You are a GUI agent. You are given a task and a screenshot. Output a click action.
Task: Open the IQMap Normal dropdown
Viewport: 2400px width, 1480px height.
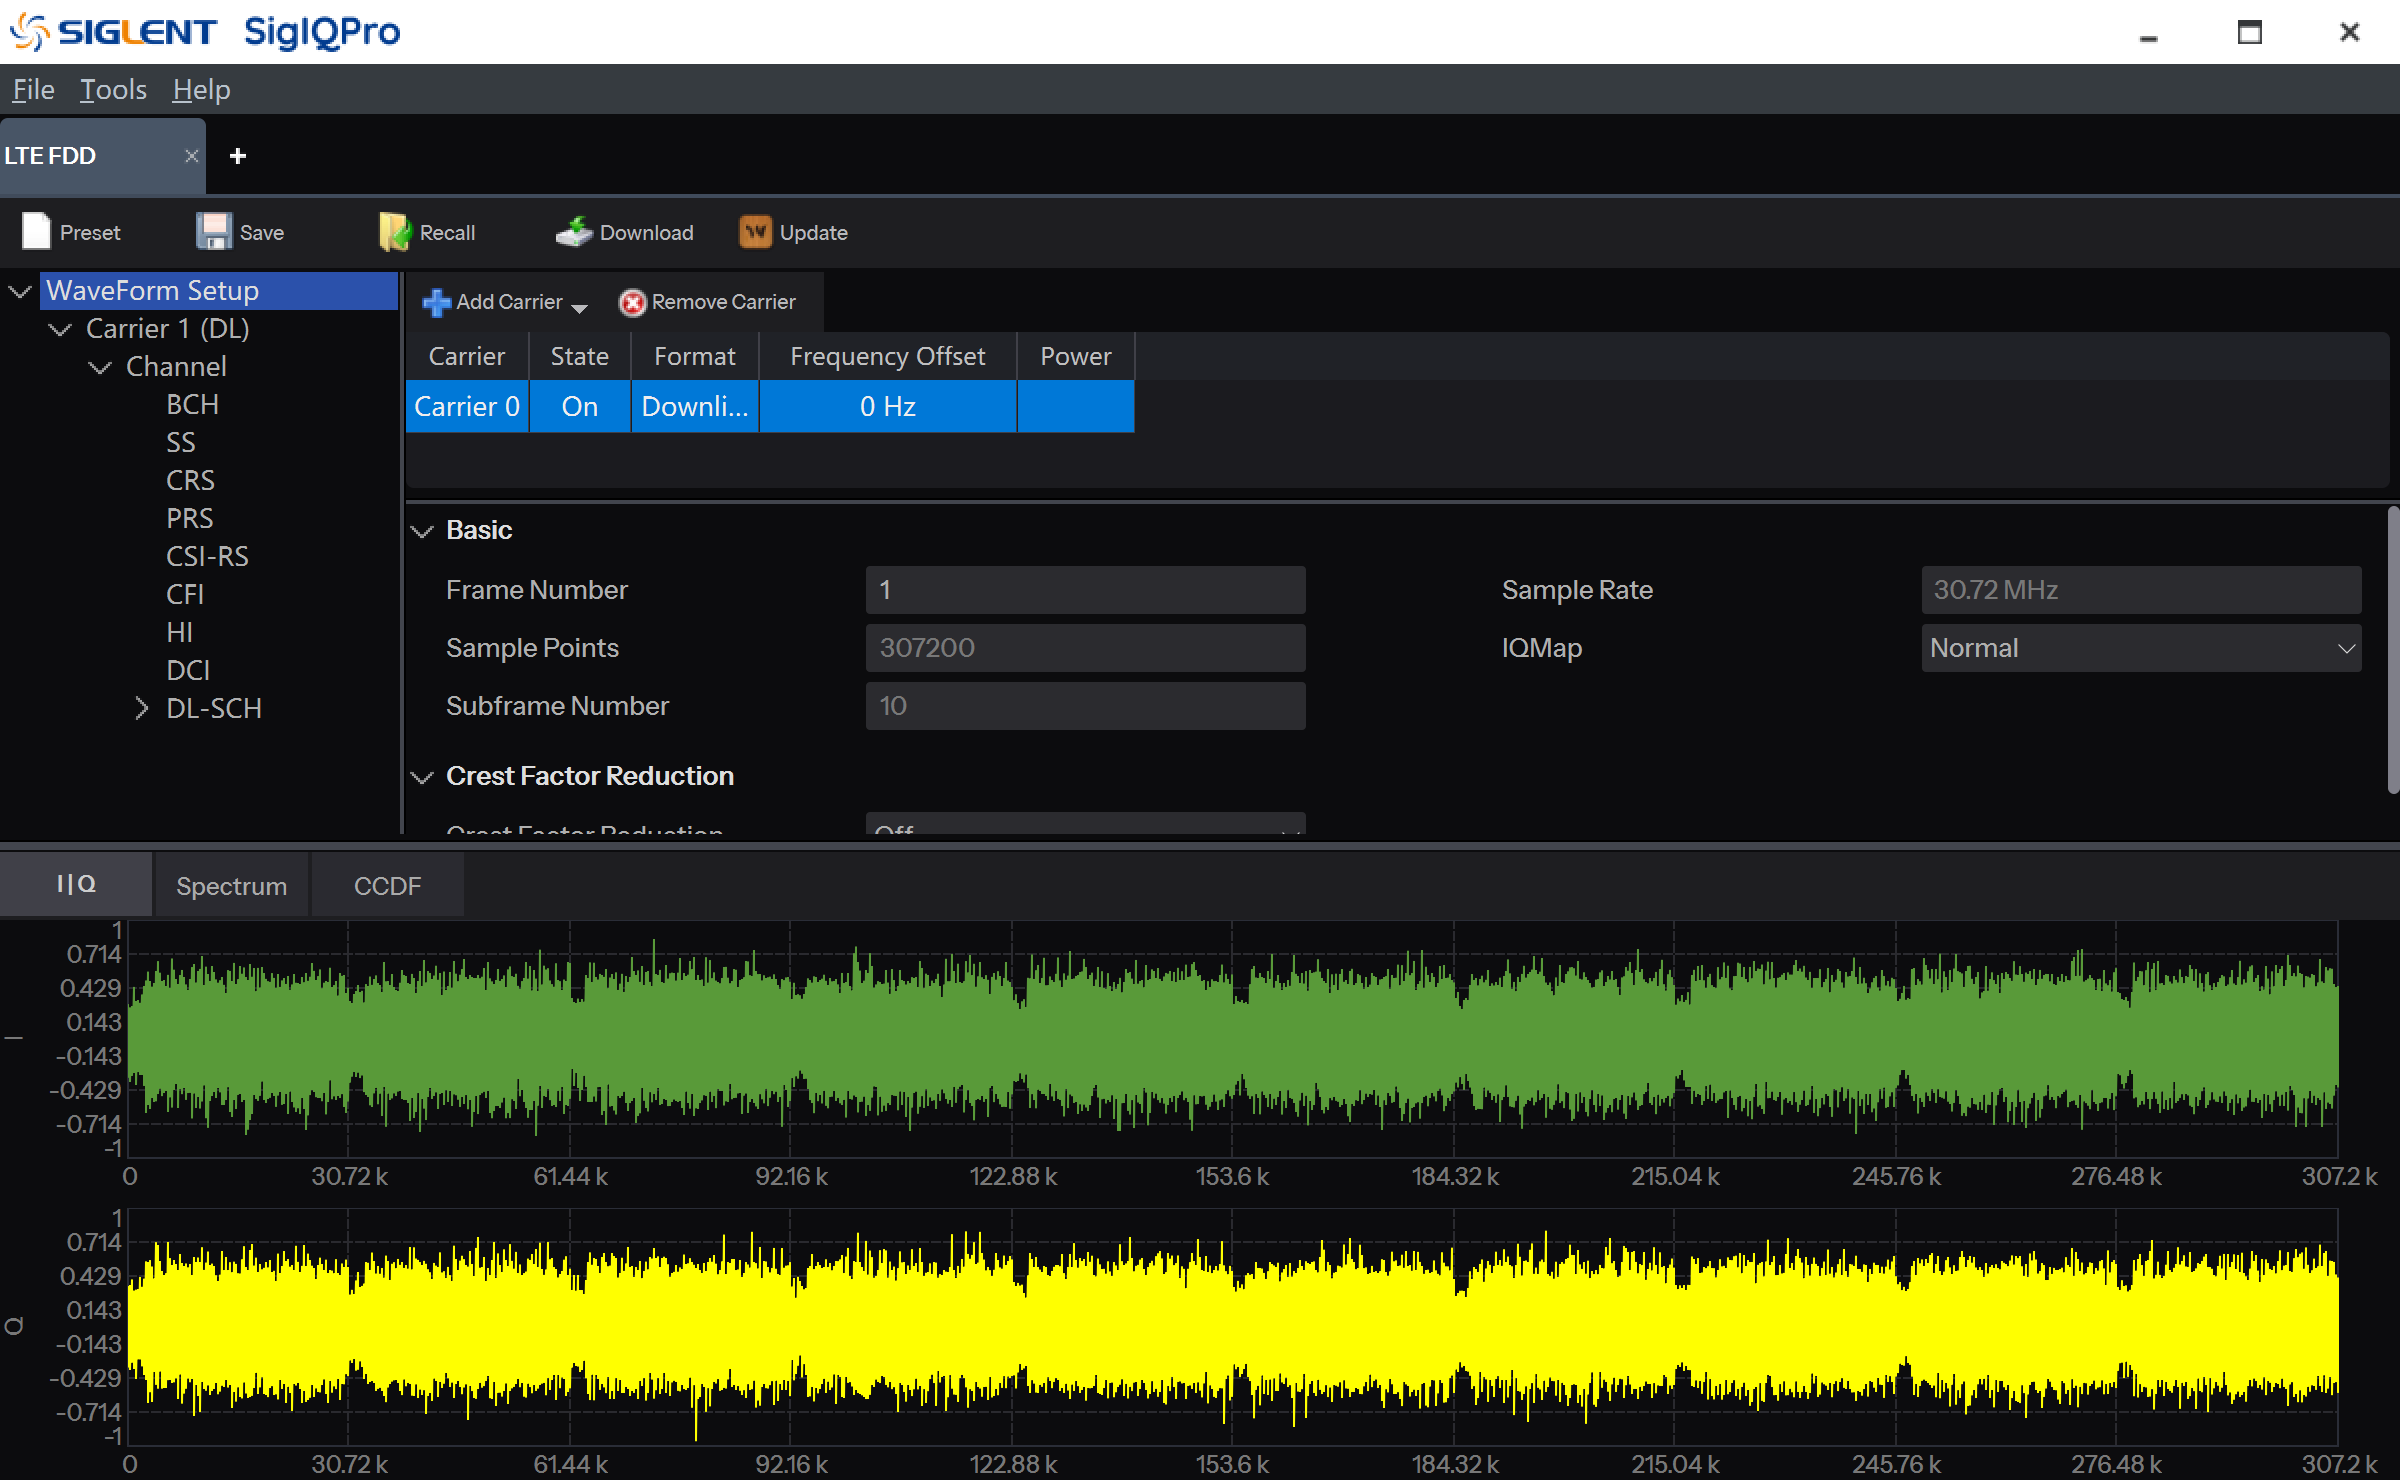[x=2140, y=648]
